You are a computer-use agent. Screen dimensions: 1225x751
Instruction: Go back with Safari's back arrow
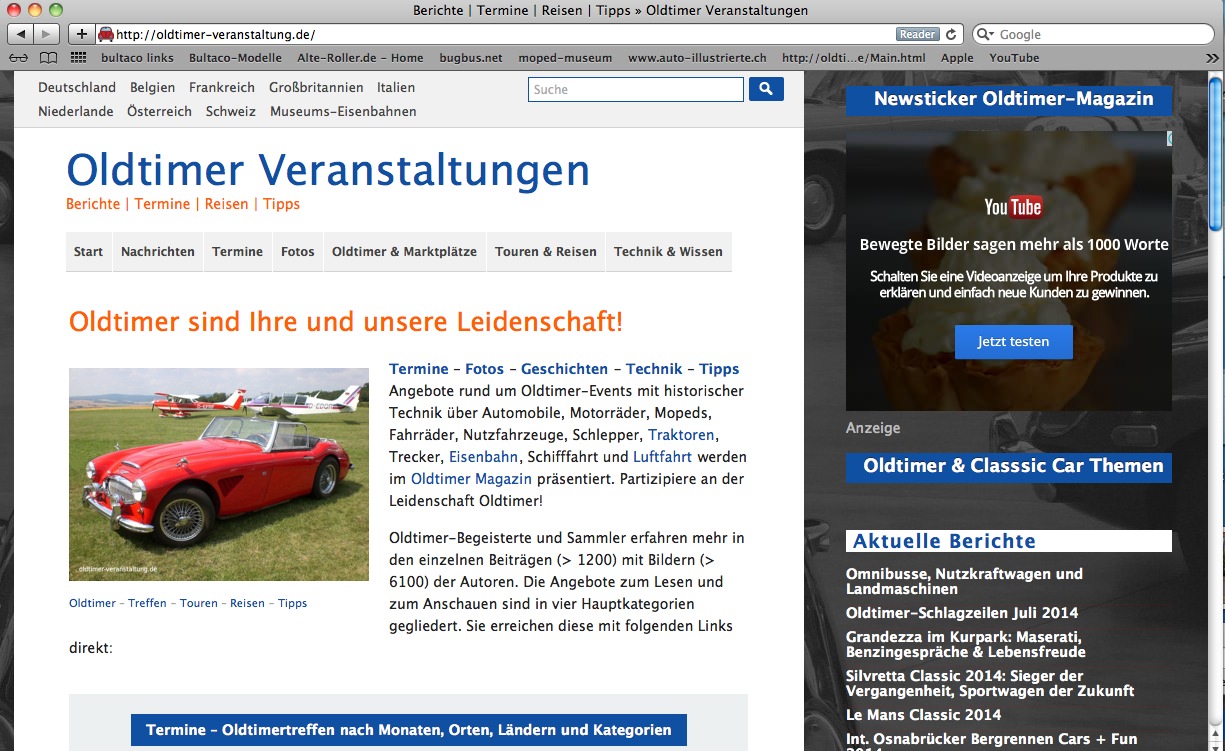[x=20, y=34]
